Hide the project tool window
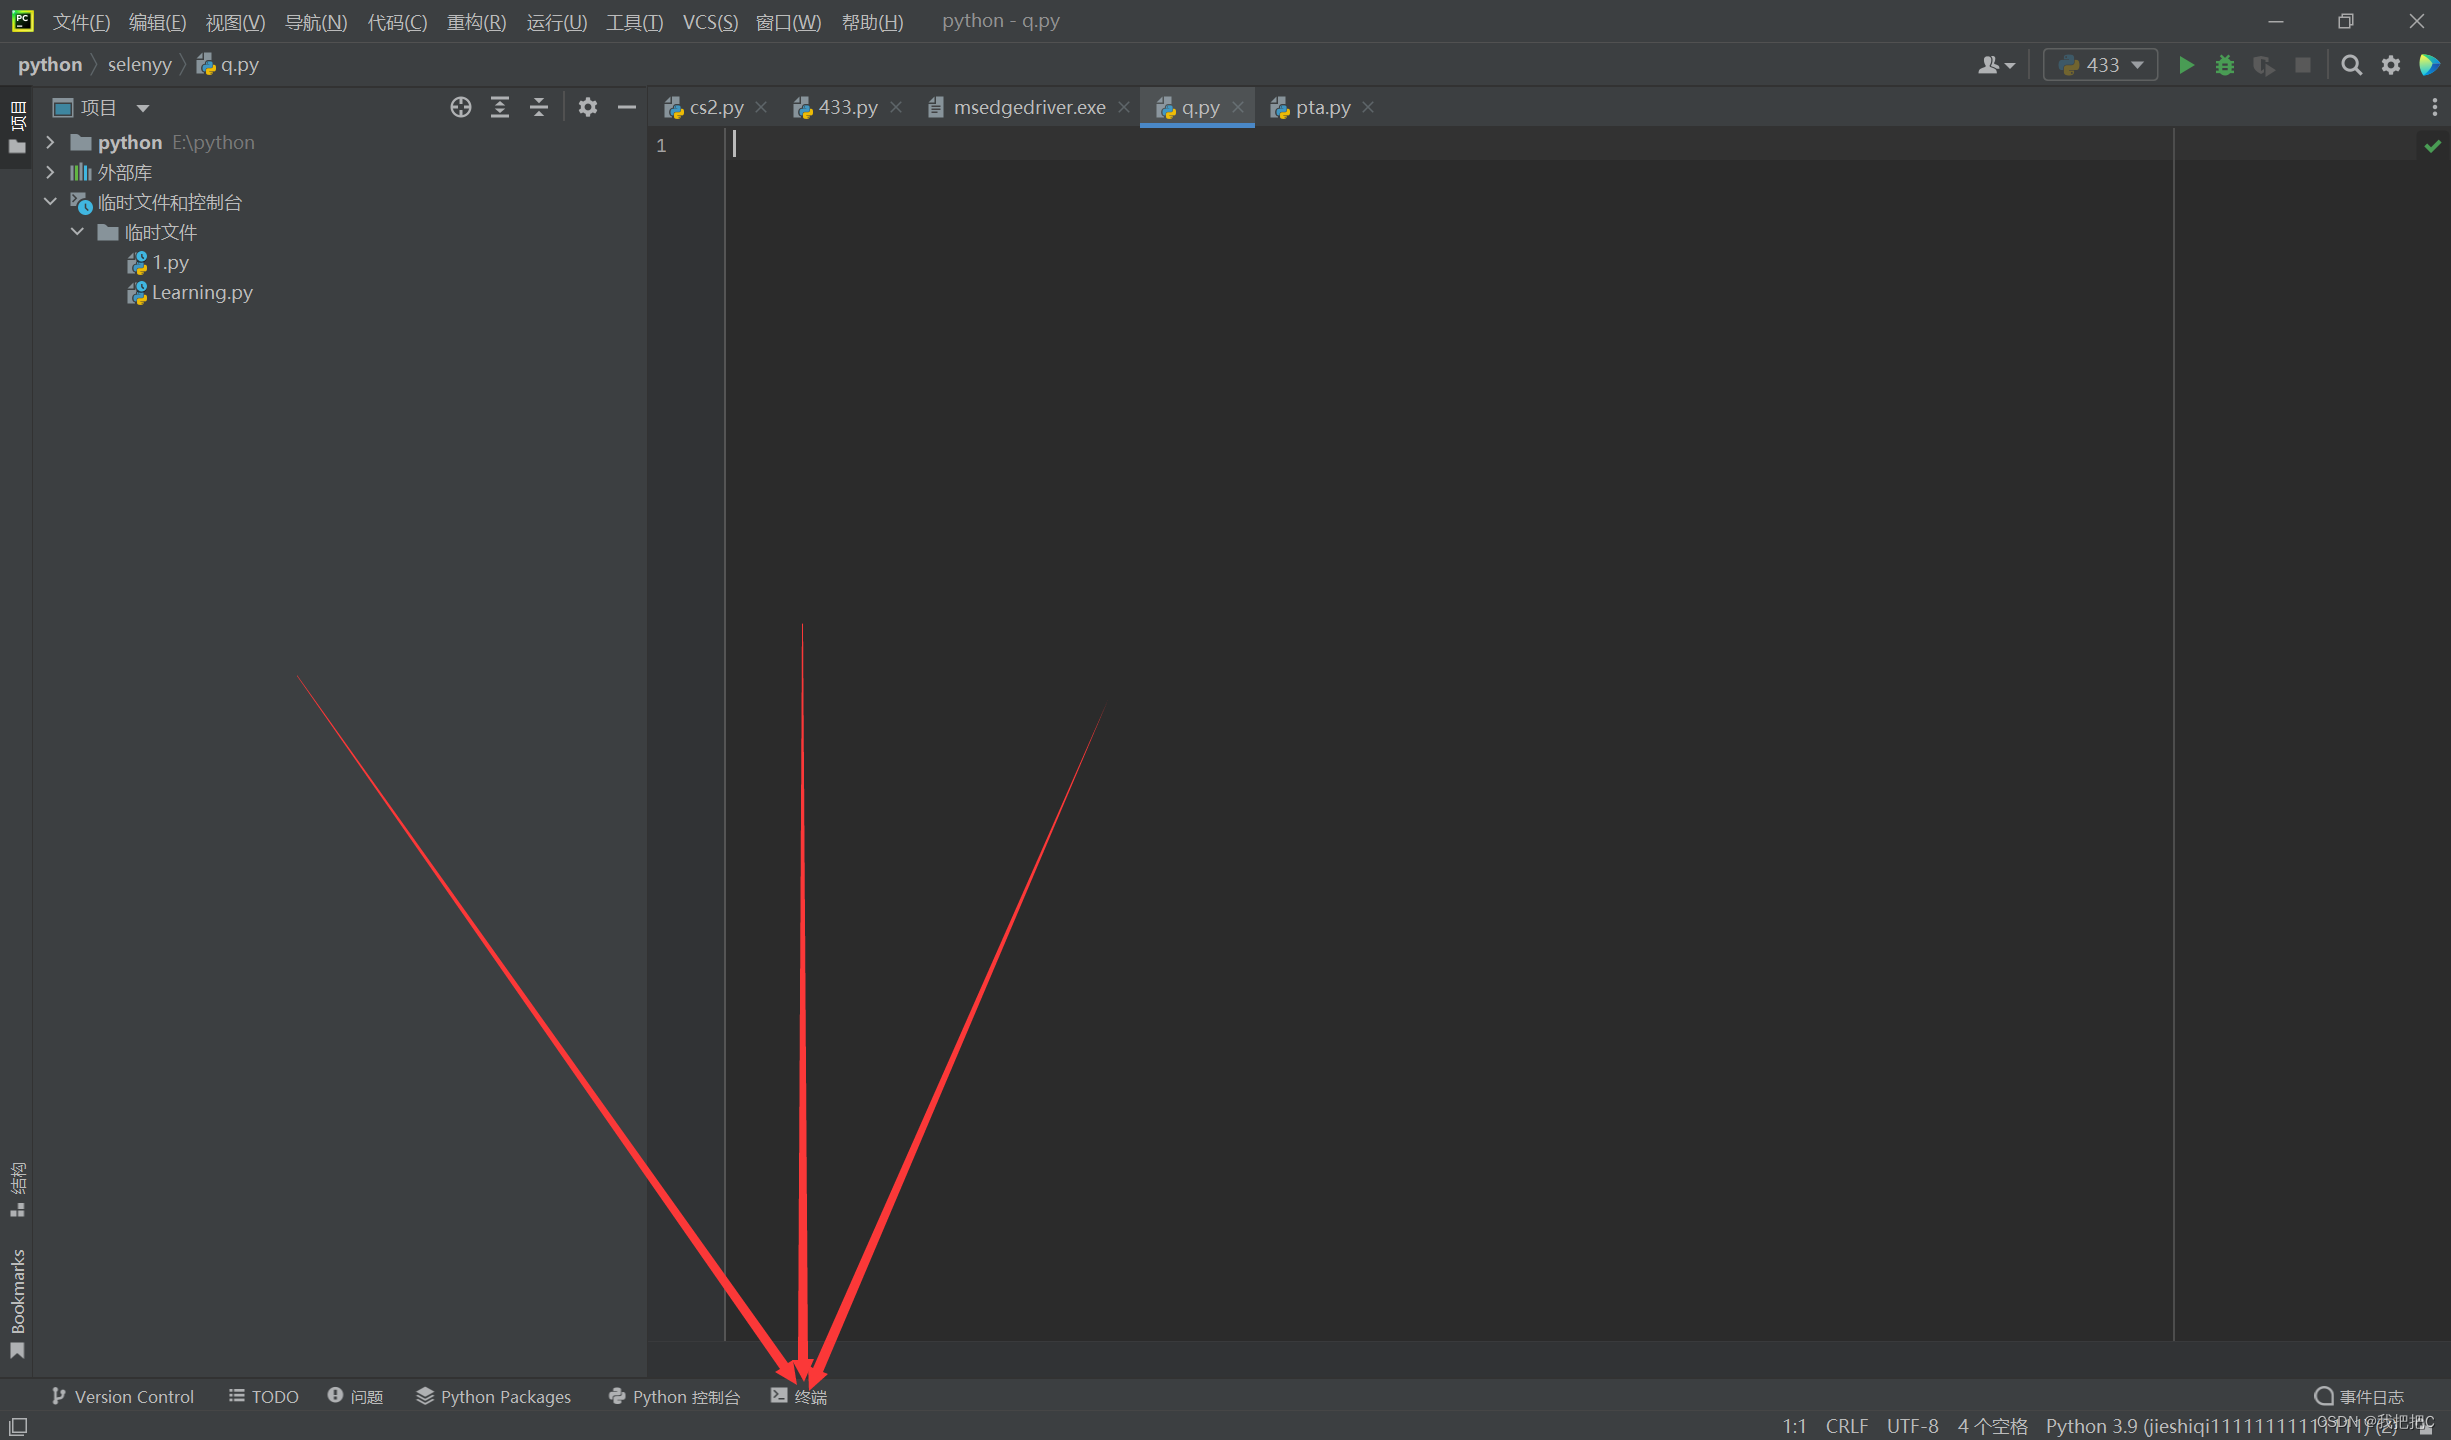Viewport: 2451px width, 1440px height. (x=627, y=108)
